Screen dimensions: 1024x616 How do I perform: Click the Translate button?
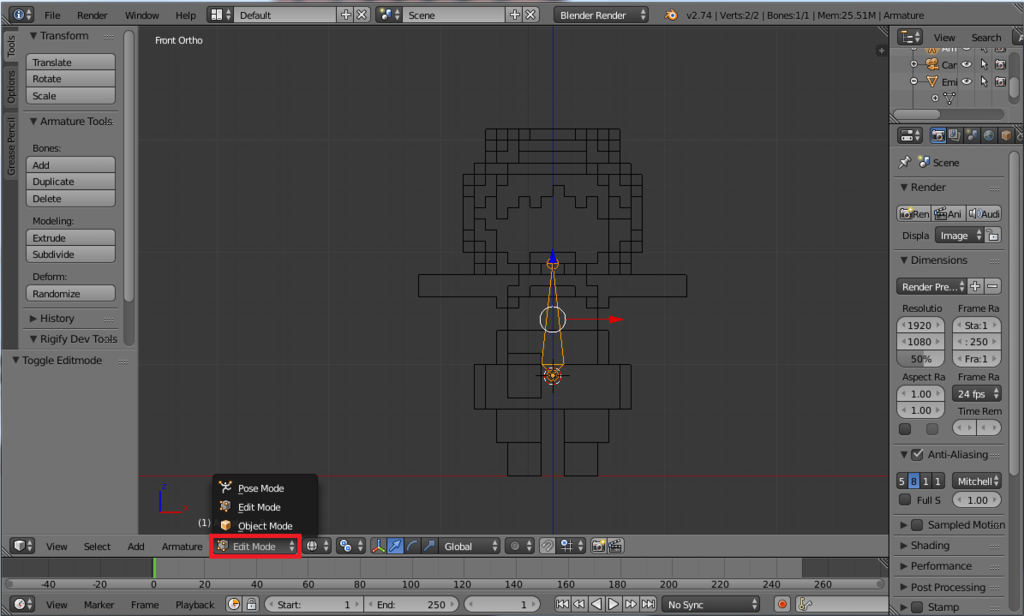pos(71,62)
